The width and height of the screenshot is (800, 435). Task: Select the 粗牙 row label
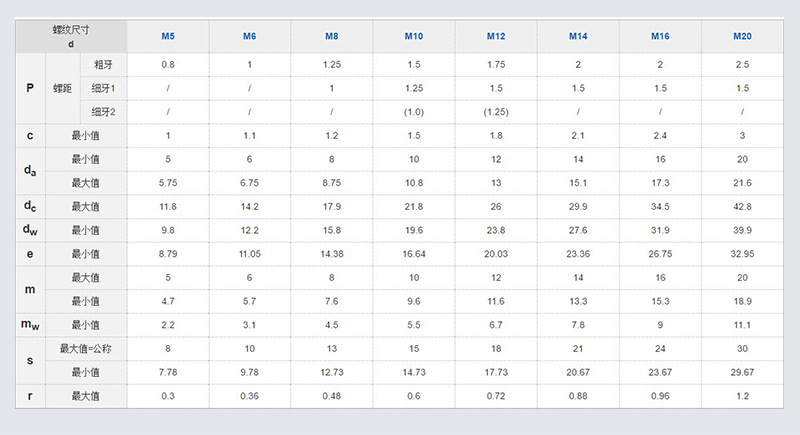click(x=103, y=64)
